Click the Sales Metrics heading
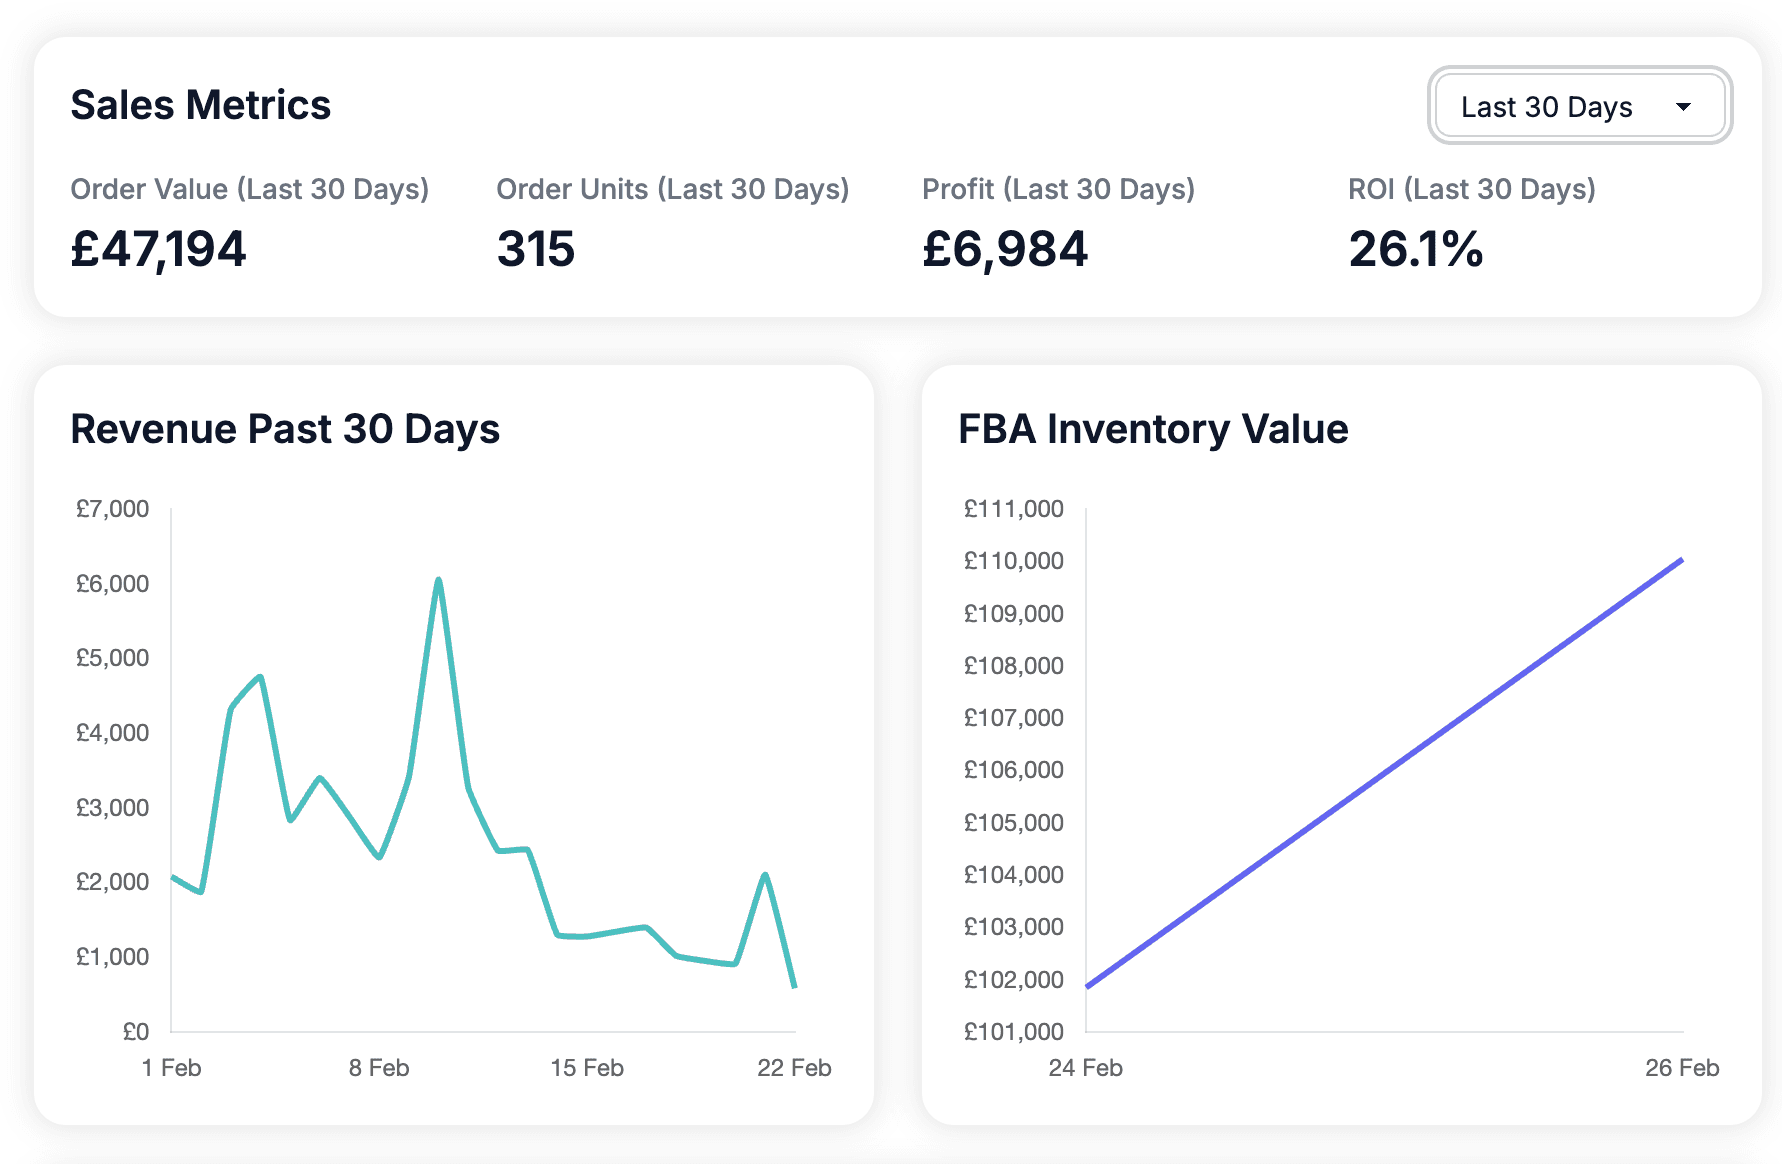Image resolution: width=1782 pixels, height=1164 pixels. (200, 105)
